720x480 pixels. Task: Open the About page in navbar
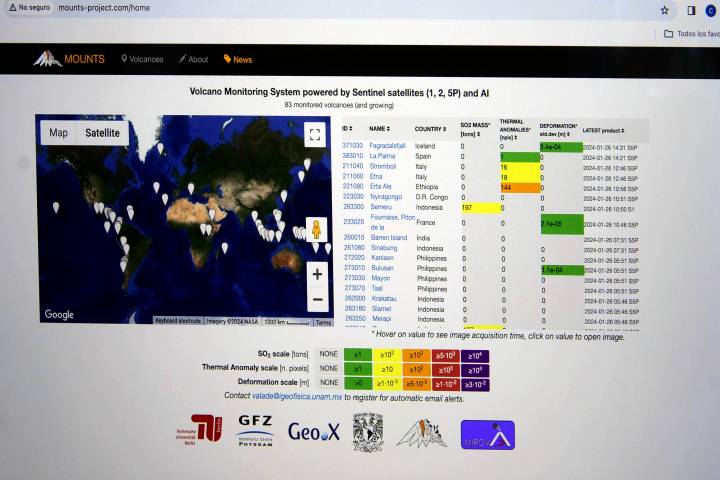click(194, 59)
